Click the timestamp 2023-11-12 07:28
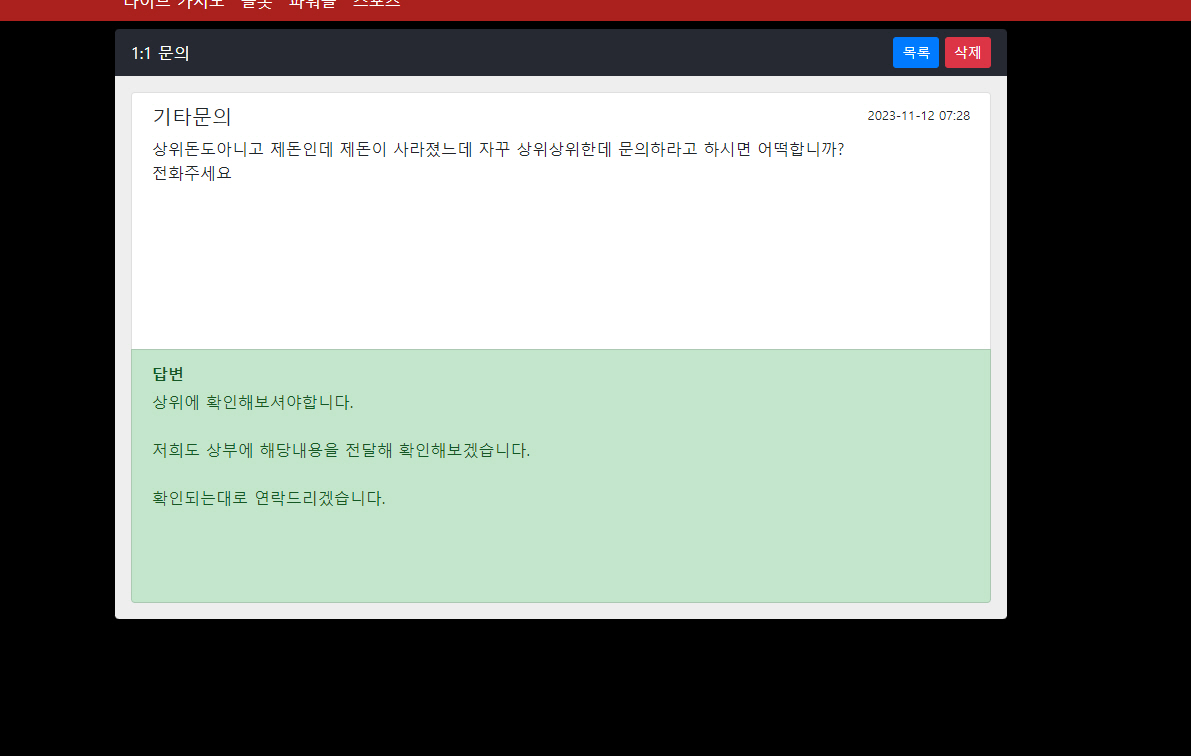The height and width of the screenshot is (756, 1191). pos(918,115)
